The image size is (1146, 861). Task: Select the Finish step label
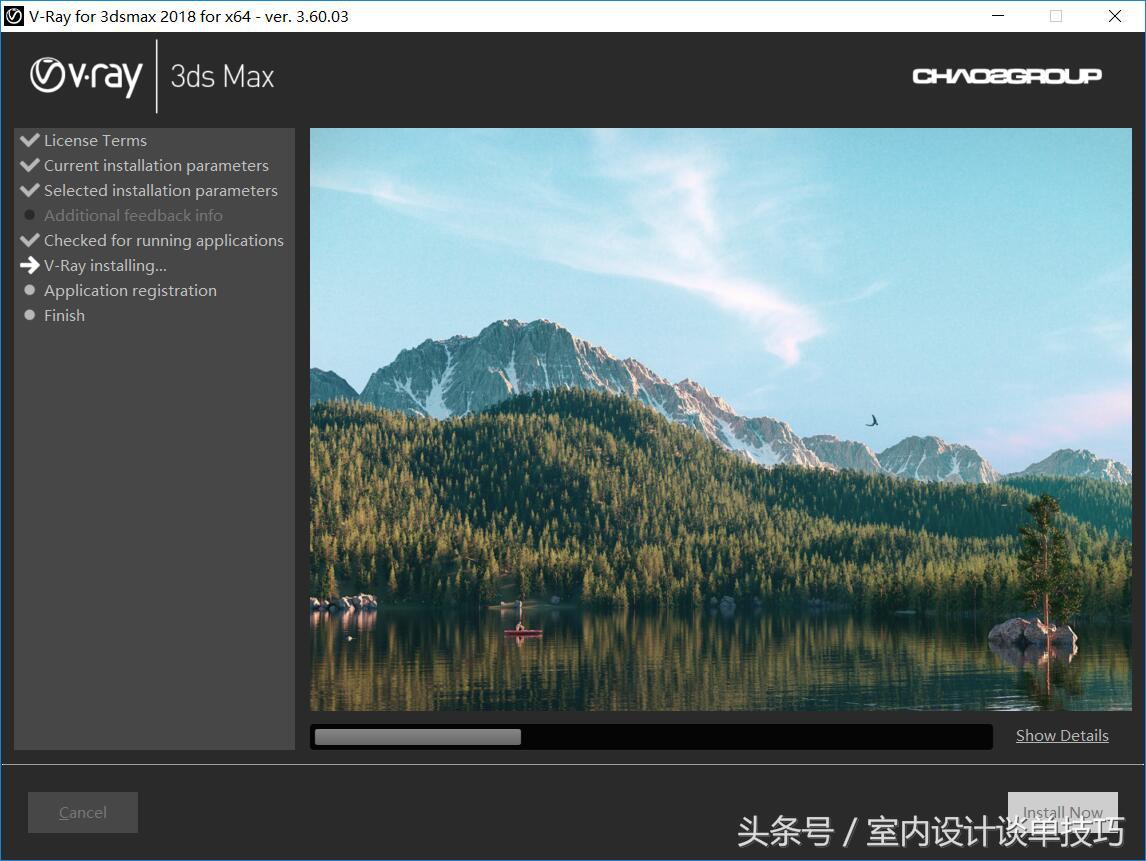64,315
